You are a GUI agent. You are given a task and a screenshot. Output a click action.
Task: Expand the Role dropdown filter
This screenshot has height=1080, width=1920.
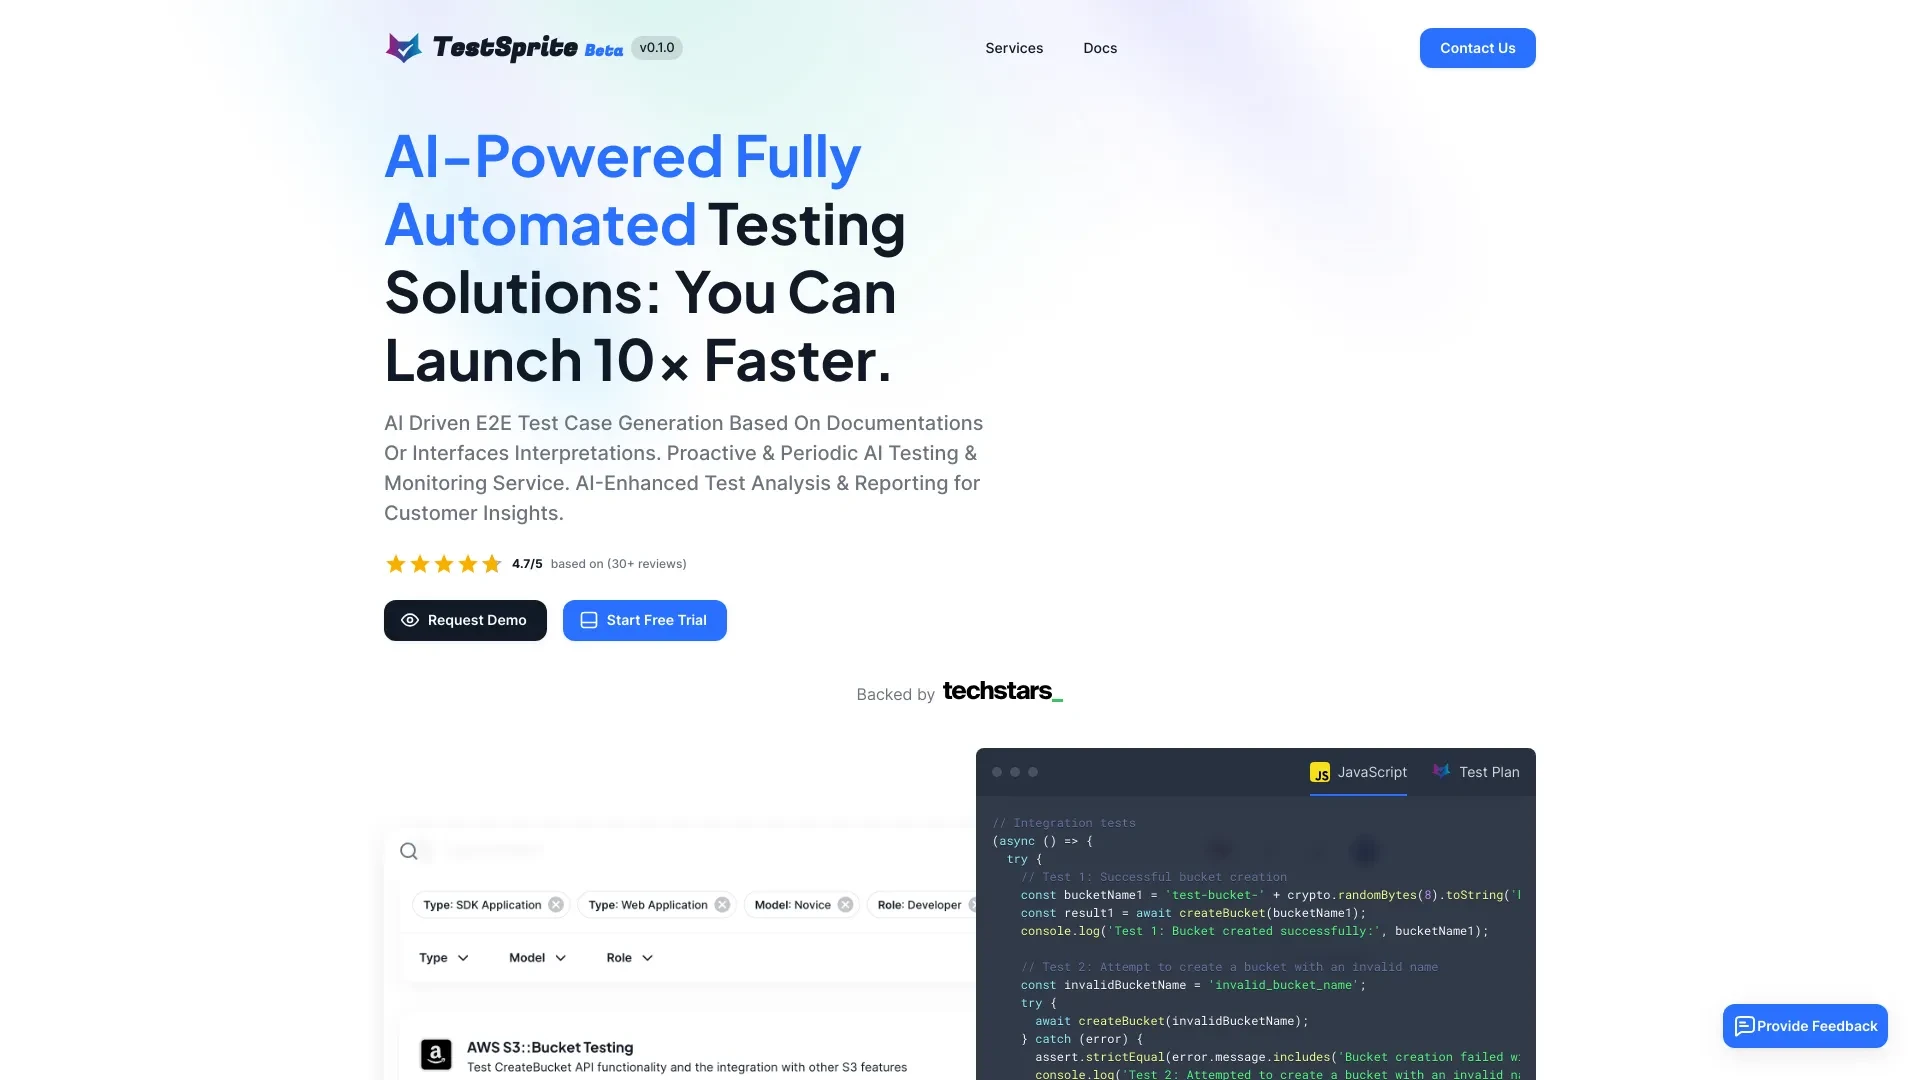[x=629, y=956]
